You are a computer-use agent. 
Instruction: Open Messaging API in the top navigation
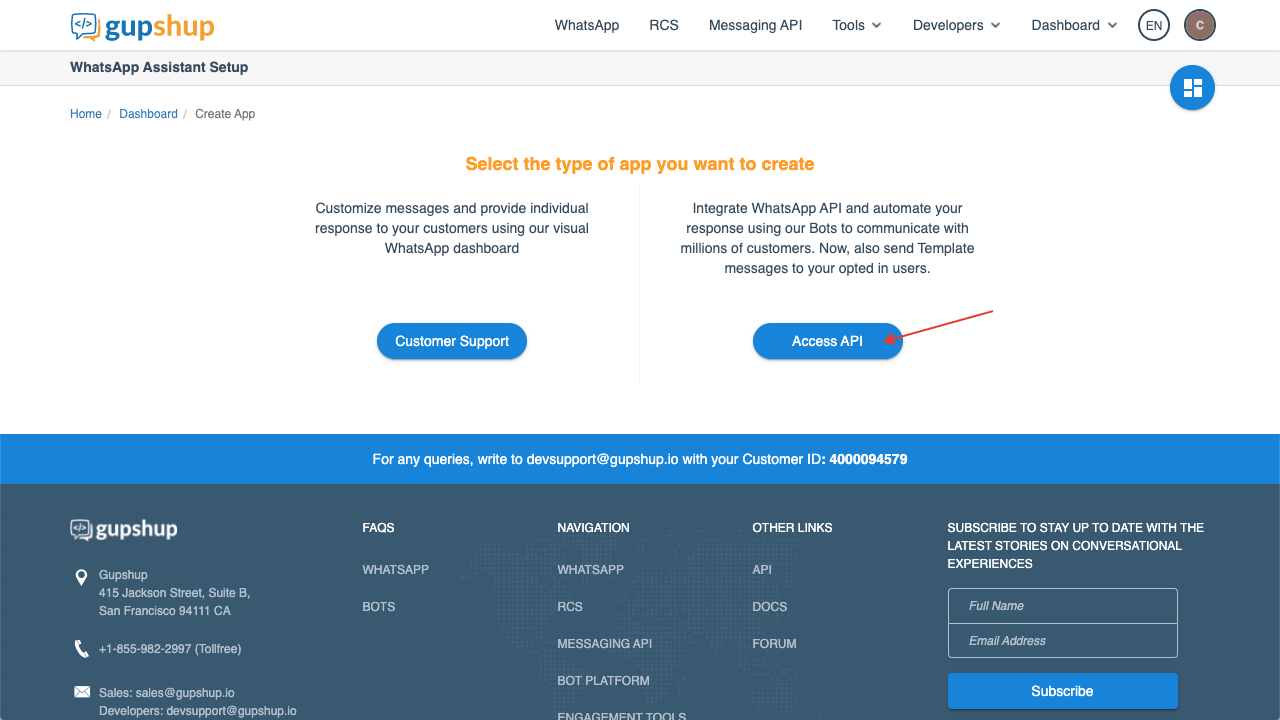(x=755, y=25)
